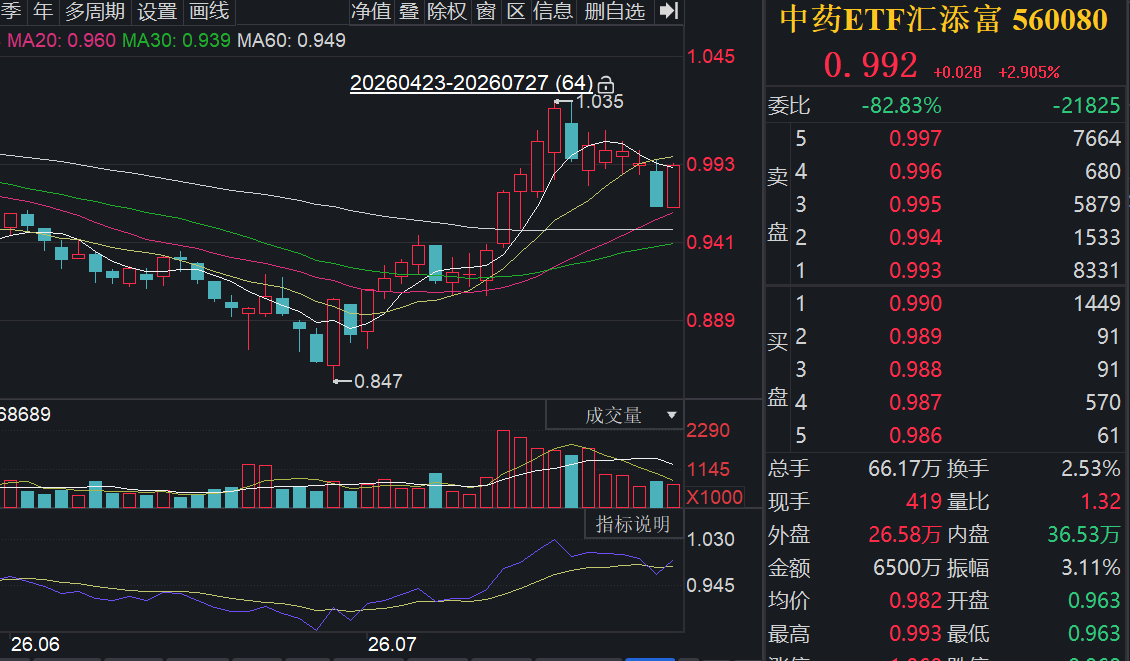Viewport: 1130px width, 661px height.
Task: Open the 成交量 indicator dropdown
Action: (614, 415)
